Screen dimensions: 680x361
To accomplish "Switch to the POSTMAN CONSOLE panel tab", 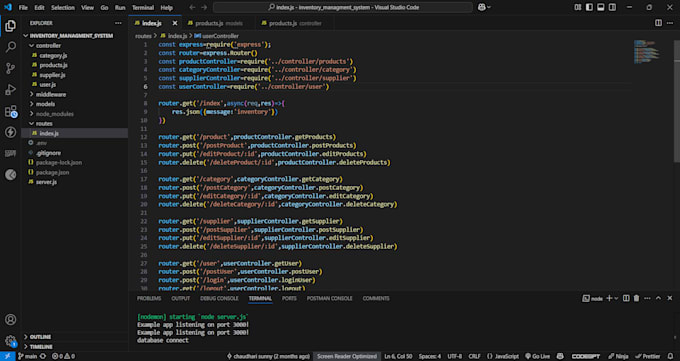I will coord(330,299).
